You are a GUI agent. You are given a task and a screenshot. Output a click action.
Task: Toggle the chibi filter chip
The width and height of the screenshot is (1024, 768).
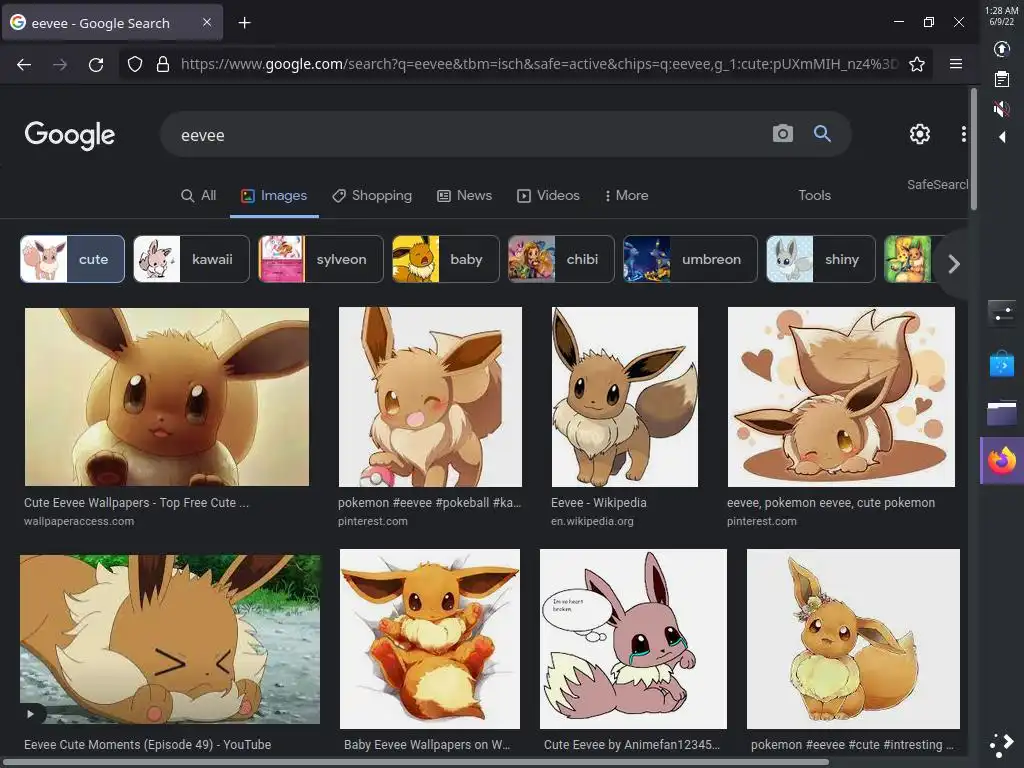(561, 259)
